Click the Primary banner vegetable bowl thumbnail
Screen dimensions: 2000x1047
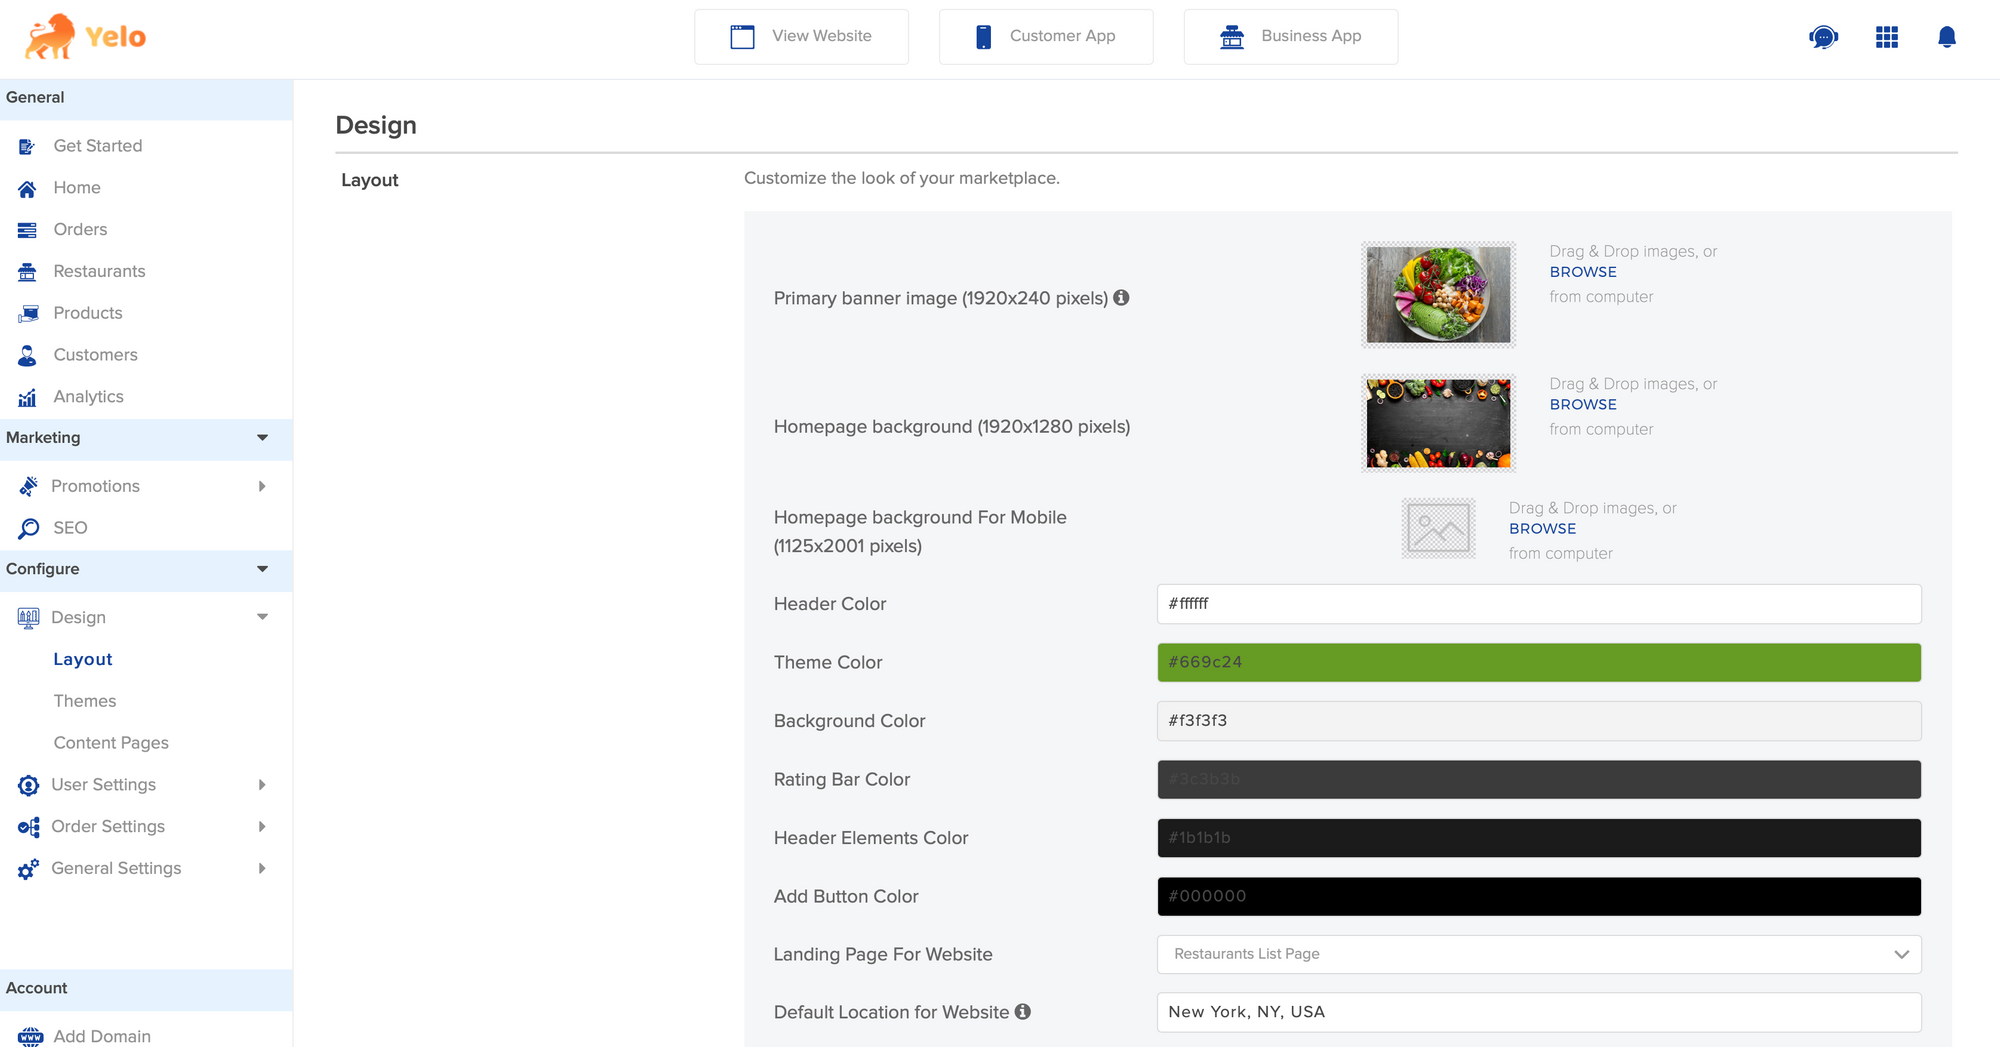click(1438, 295)
